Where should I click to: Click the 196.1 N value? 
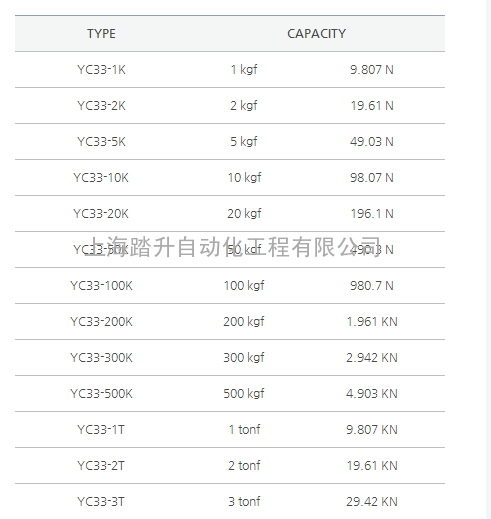pyautogui.click(x=372, y=214)
